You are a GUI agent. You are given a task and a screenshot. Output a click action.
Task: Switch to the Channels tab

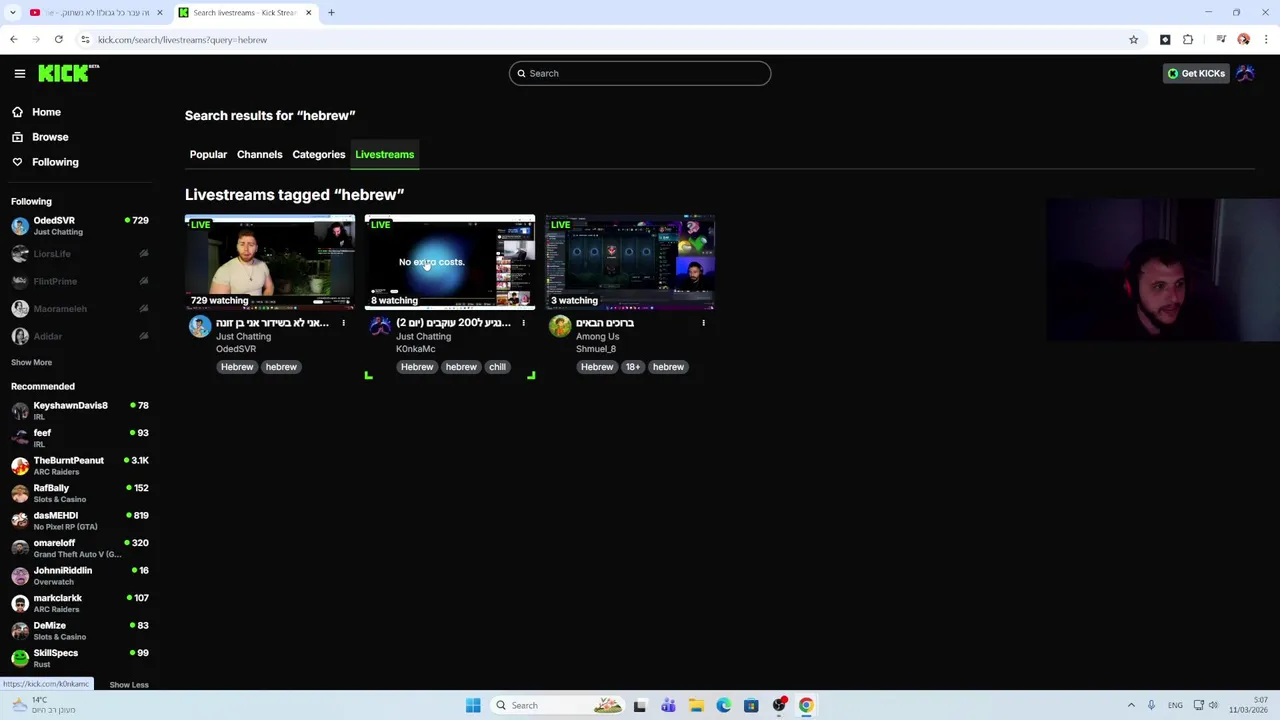tap(259, 155)
